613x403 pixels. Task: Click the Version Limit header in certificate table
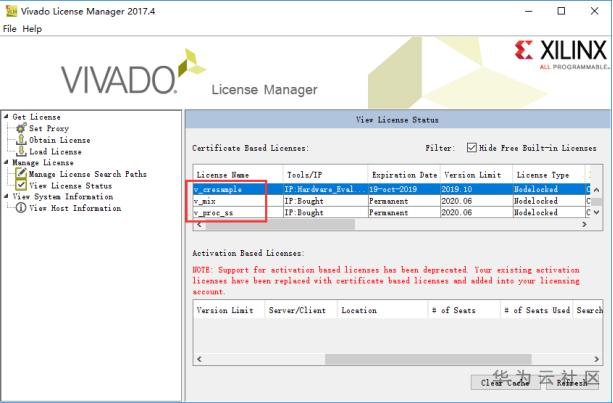tap(477, 175)
